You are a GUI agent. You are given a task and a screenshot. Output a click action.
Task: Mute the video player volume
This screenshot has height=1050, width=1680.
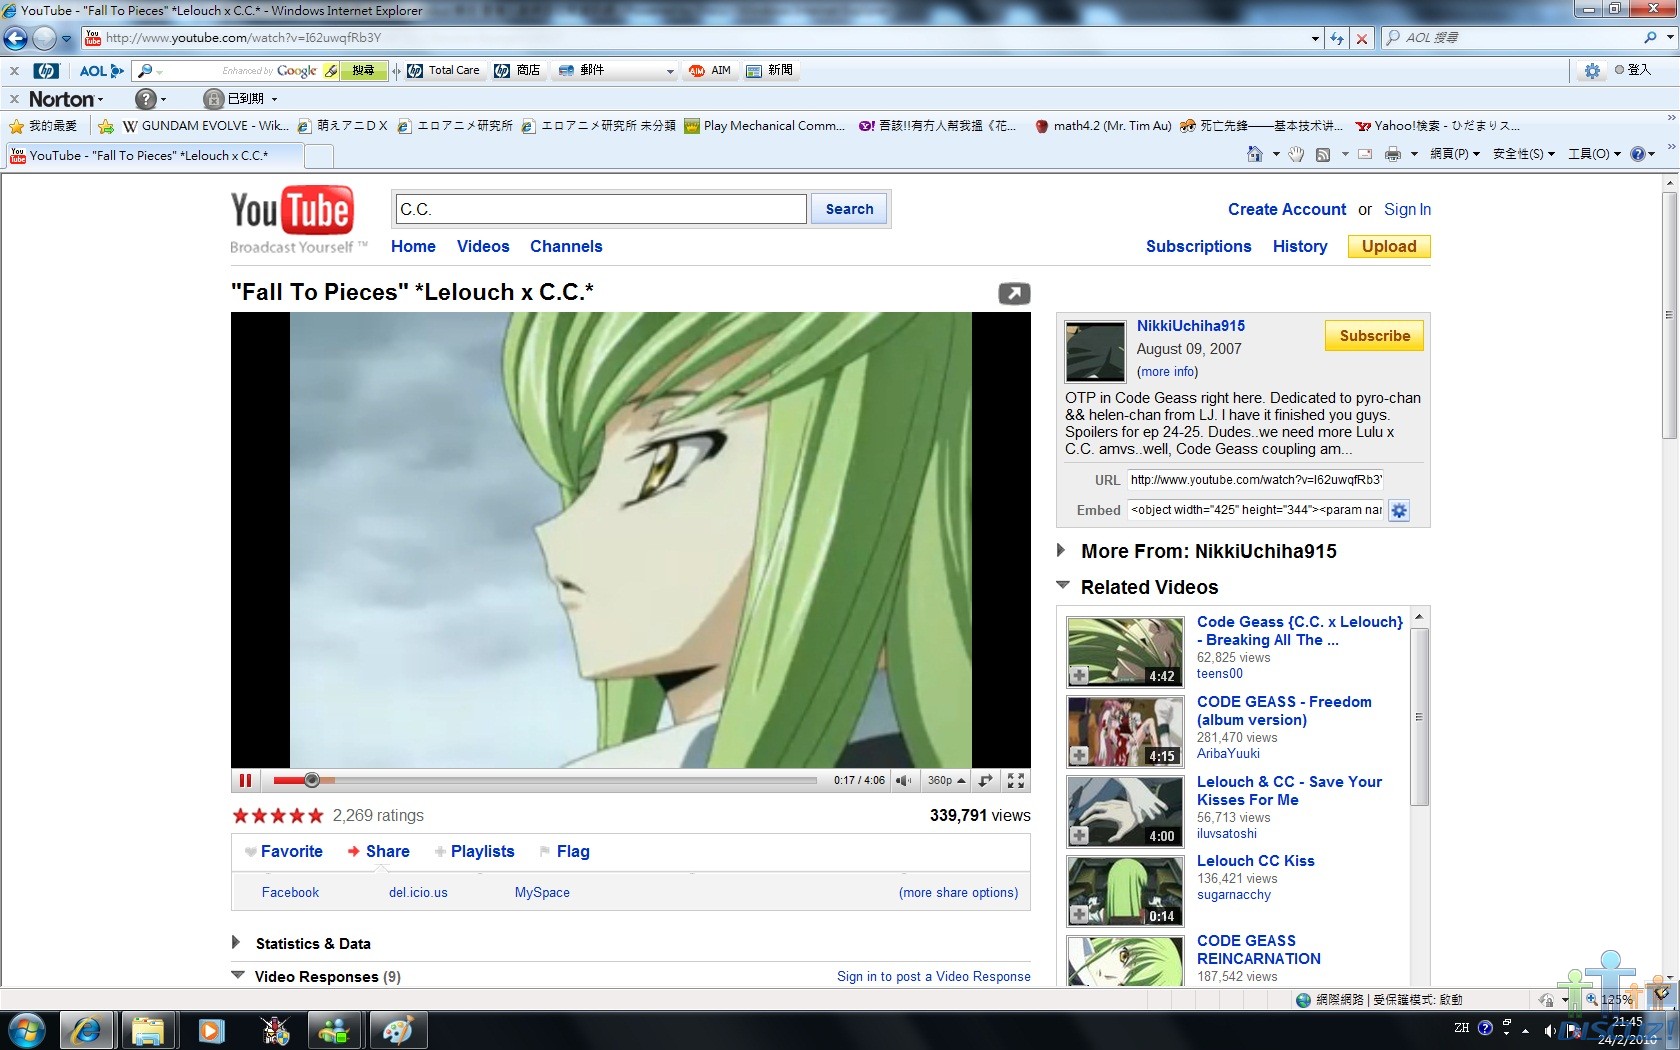pos(903,780)
